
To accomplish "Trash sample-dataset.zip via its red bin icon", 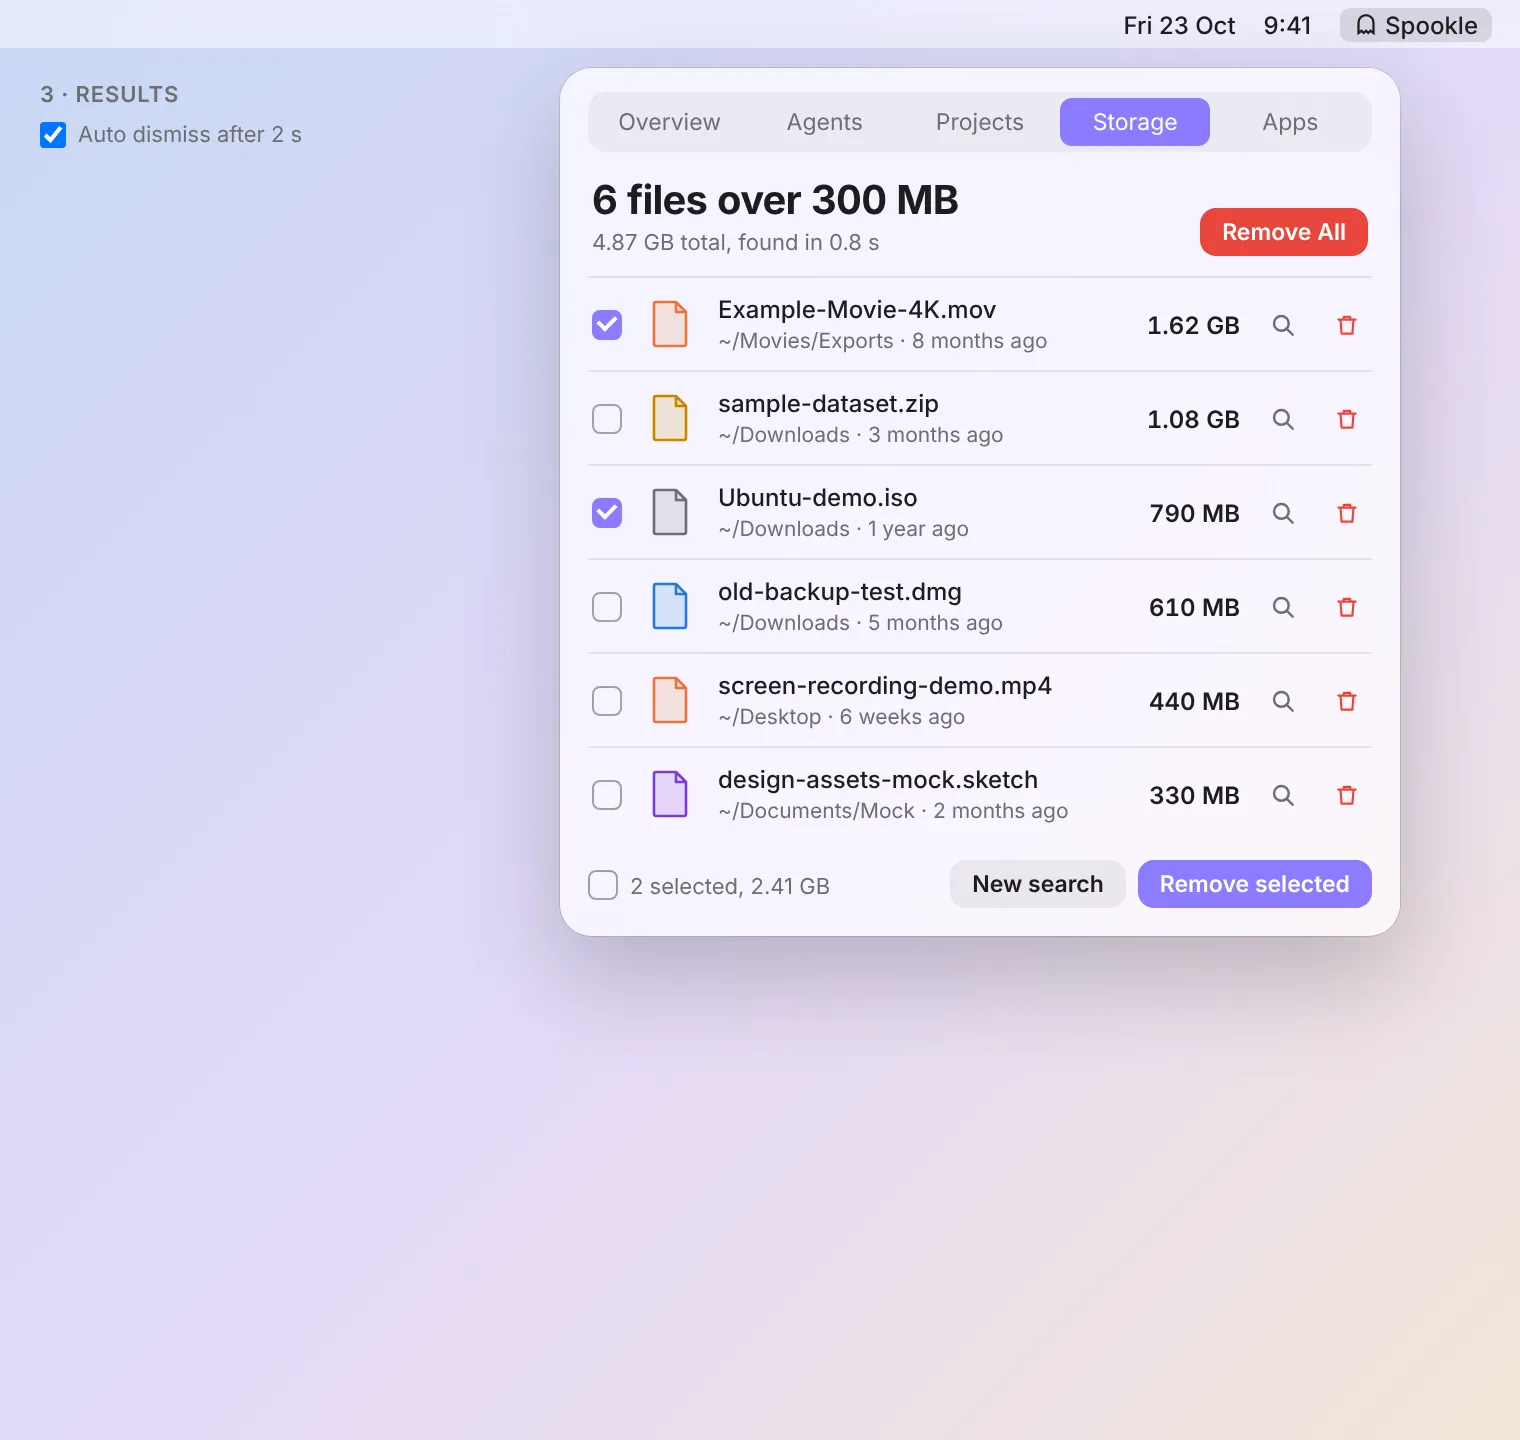I will click(x=1347, y=419).
